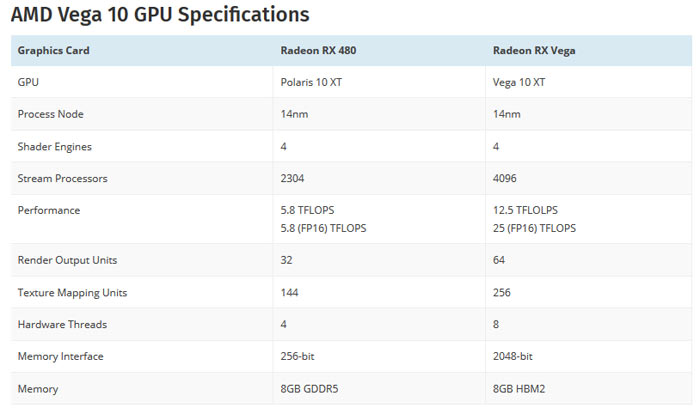This screenshot has height=414, width=700.
Task: Select the Graphics Card column header
Action: tap(53, 50)
